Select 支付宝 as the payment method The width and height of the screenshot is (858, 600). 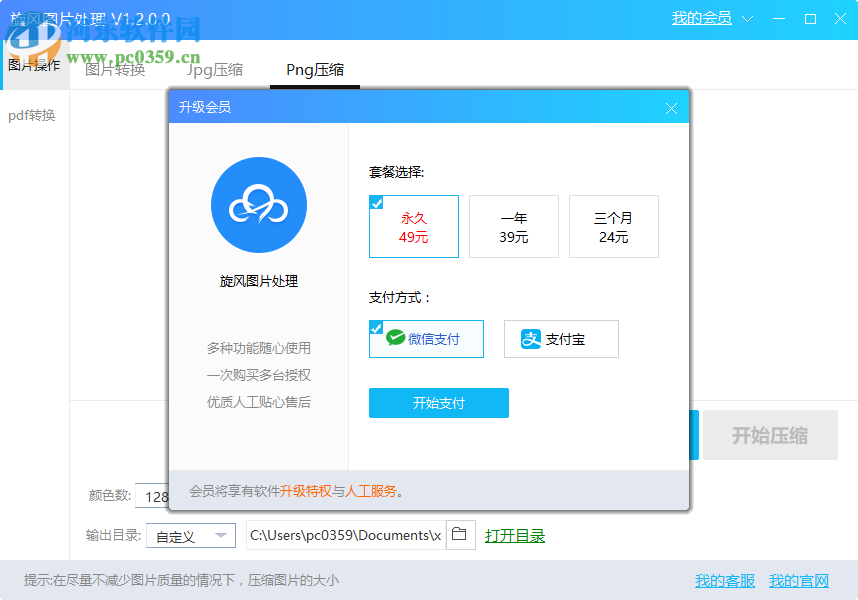click(561, 338)
